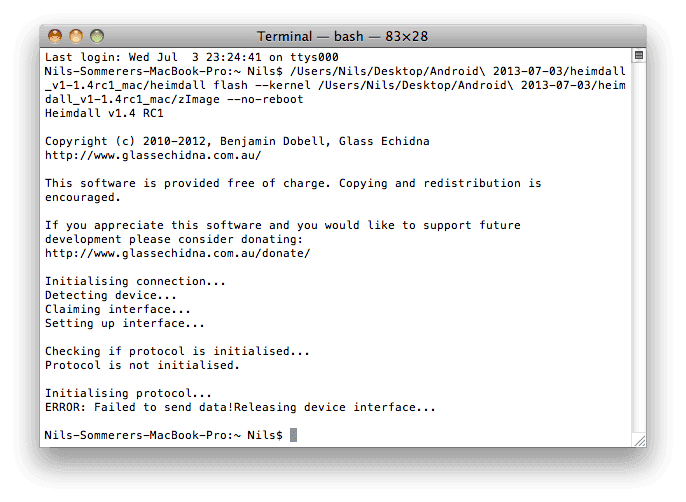Minimize the Terminal using the yellow button
Screen dimensions: 686x502
tap(76, 36)
